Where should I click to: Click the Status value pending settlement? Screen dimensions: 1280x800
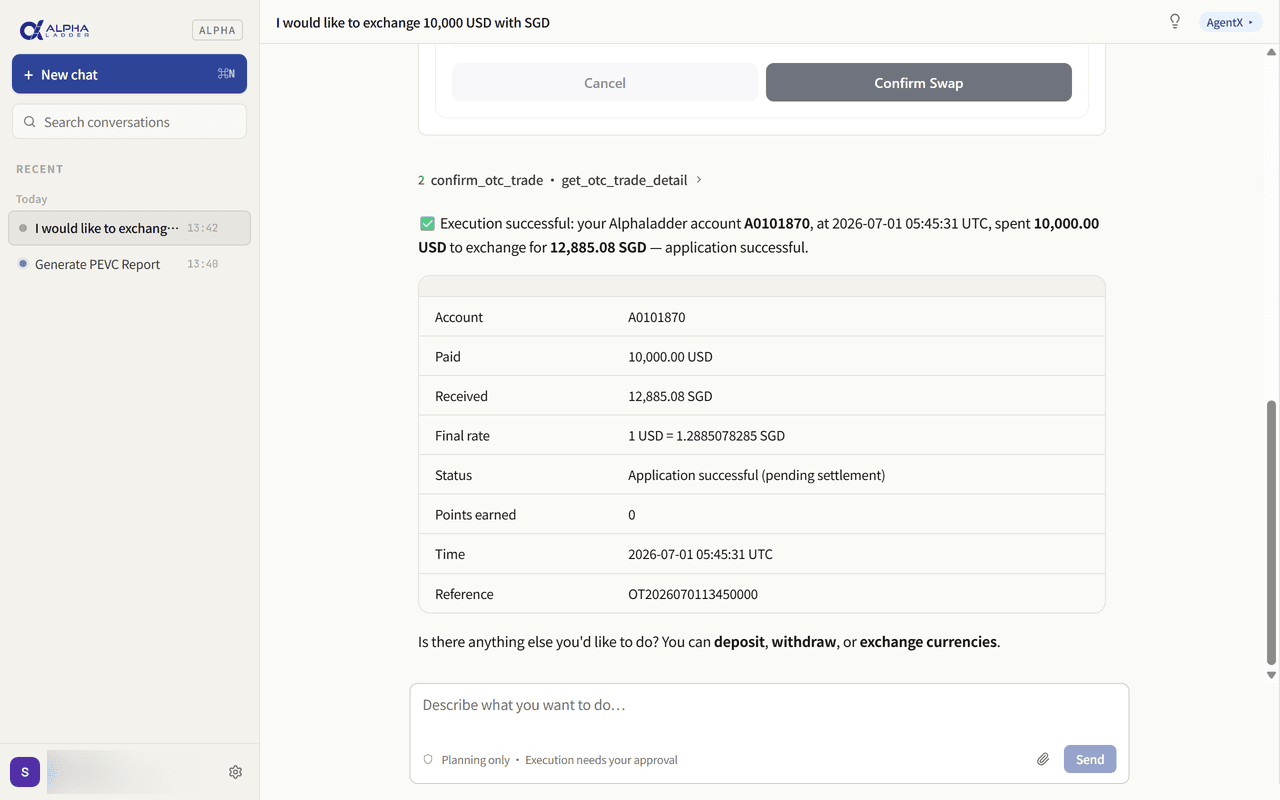click(x=756, y=475)
